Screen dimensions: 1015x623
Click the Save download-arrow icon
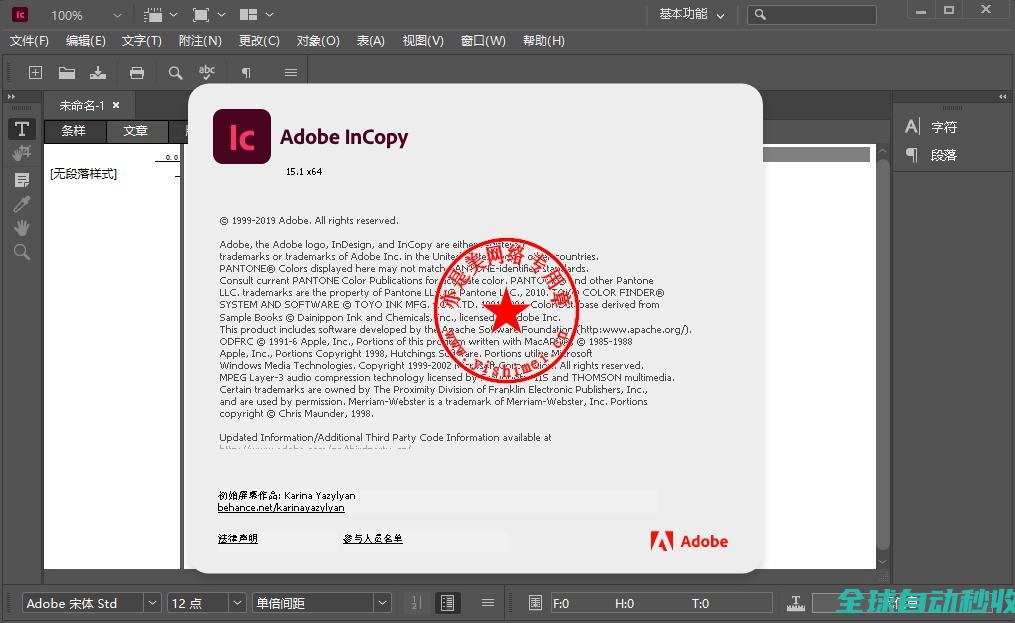[x=98, y=72]
